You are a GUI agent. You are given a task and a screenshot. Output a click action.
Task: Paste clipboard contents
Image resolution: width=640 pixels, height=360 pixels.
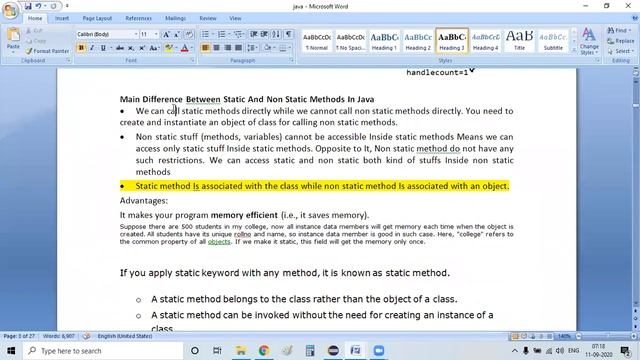click(13, 41)
